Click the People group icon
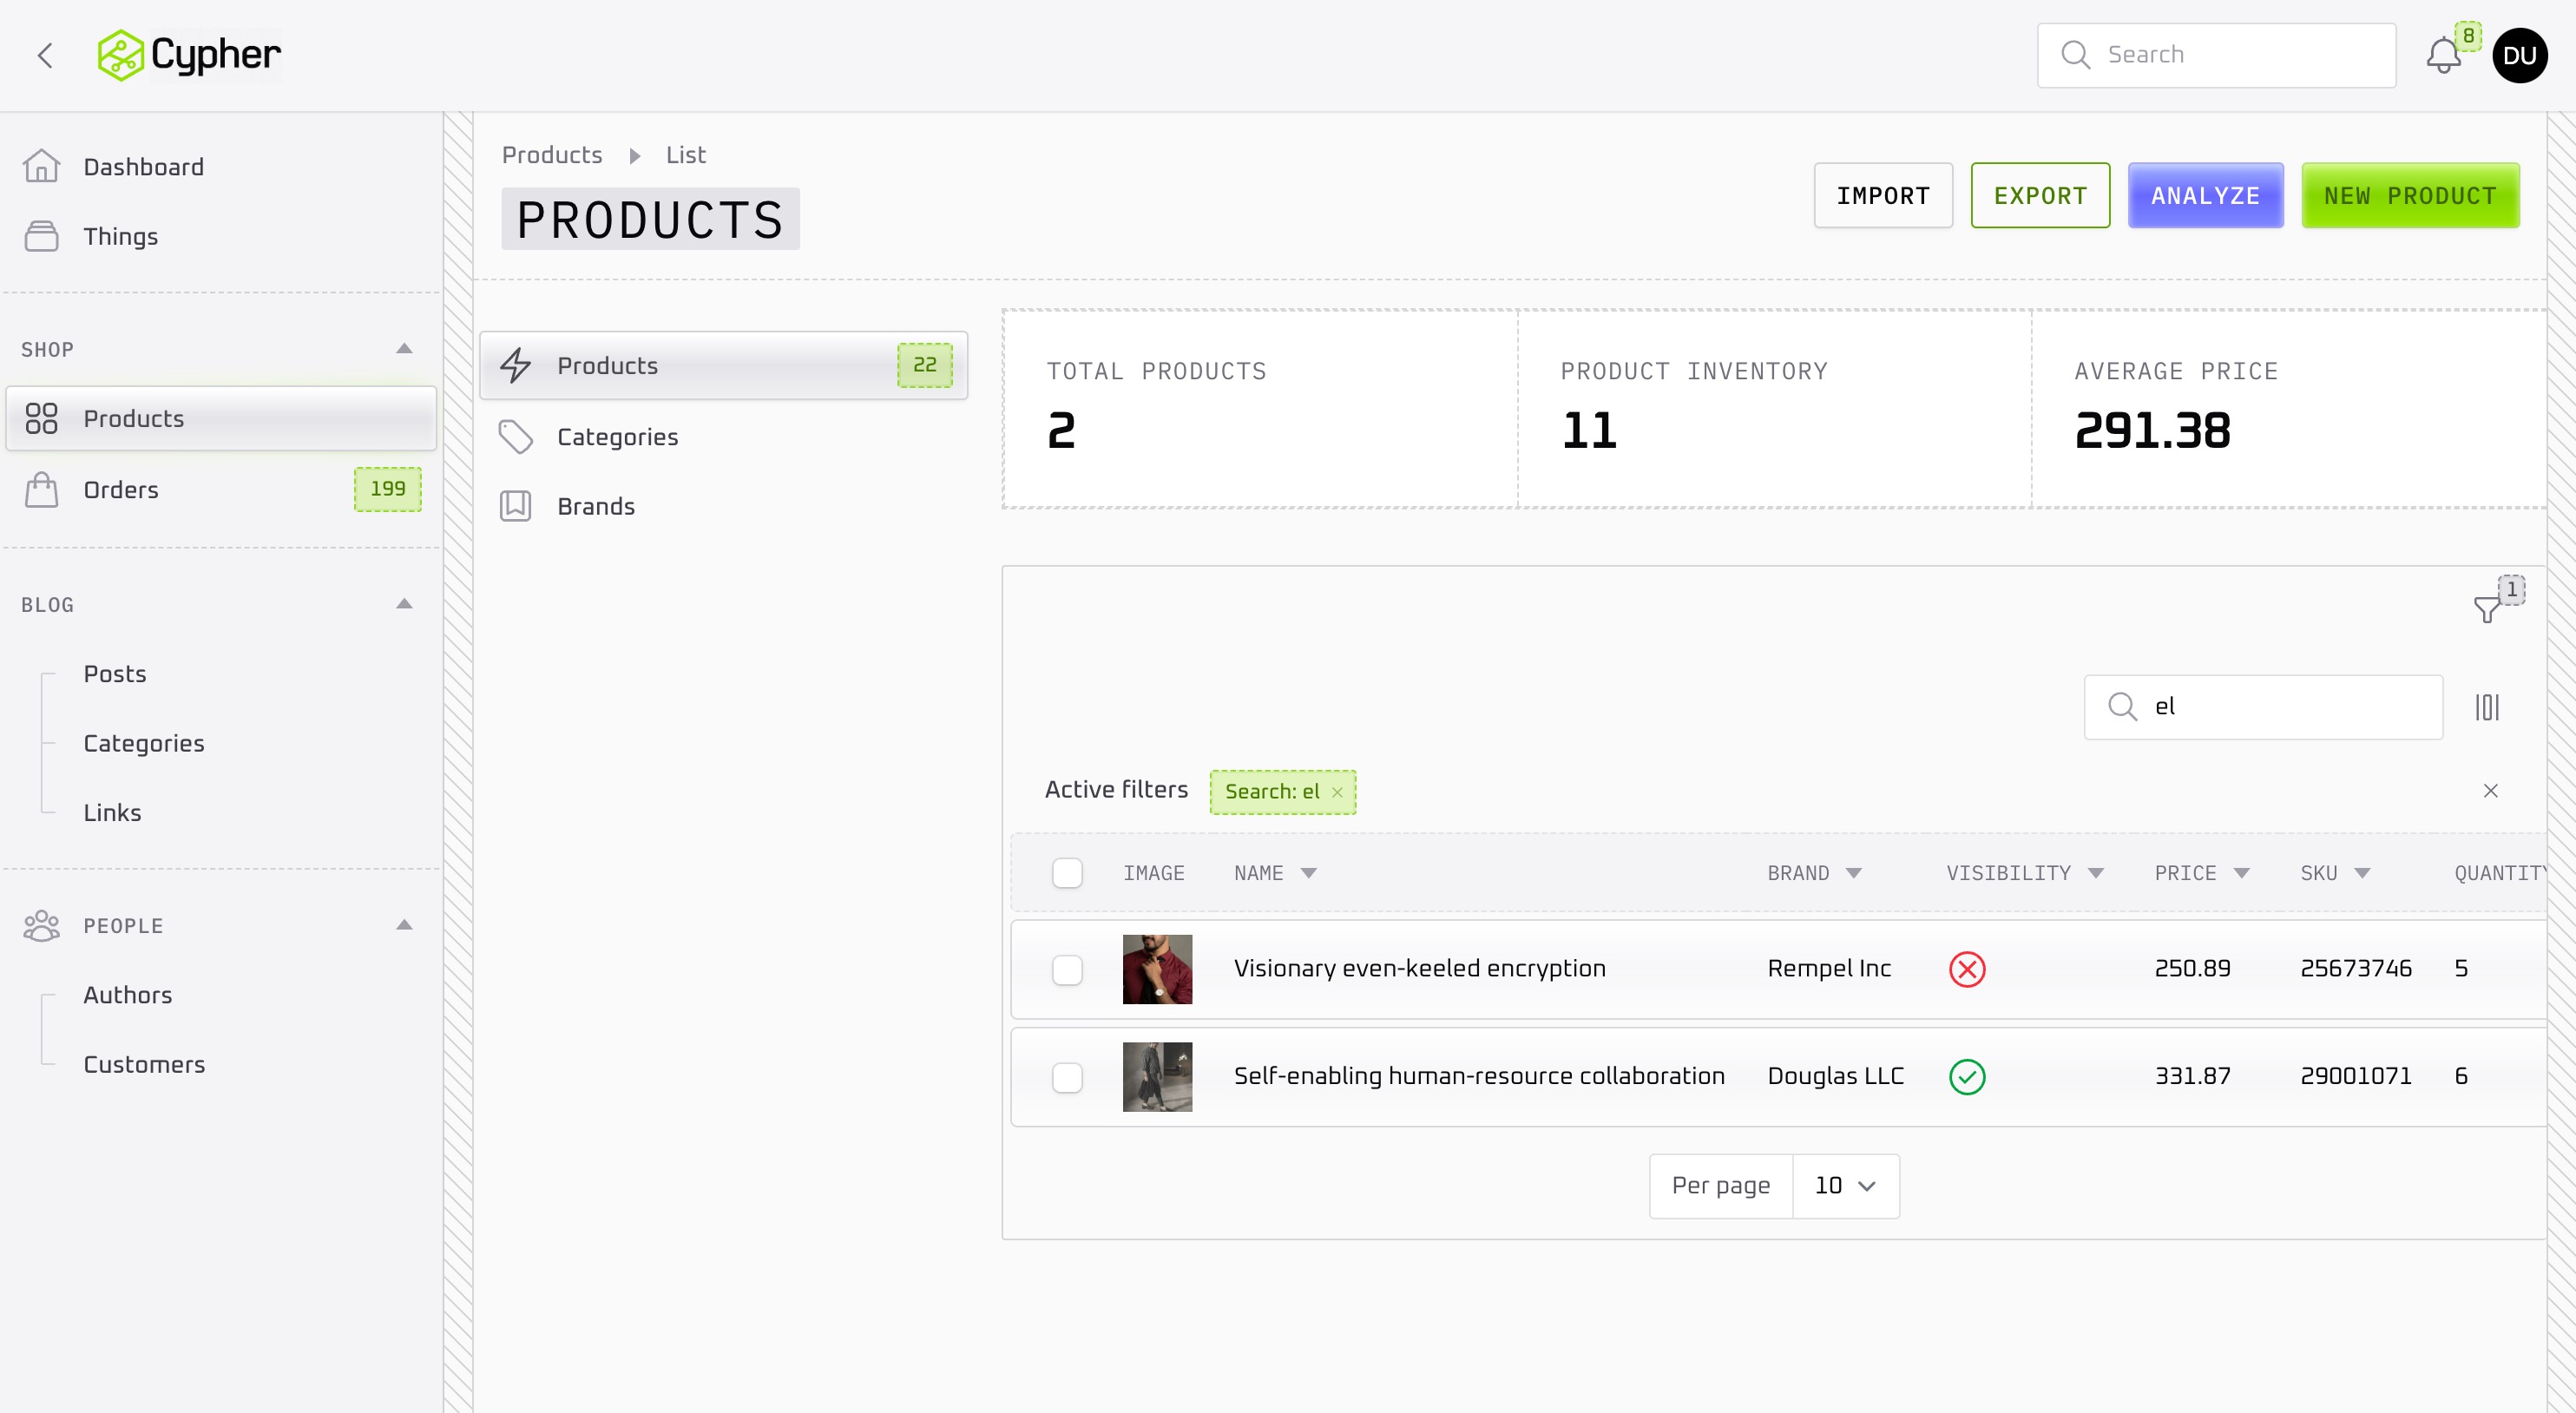2576x1413 pixels. point(41,925)
